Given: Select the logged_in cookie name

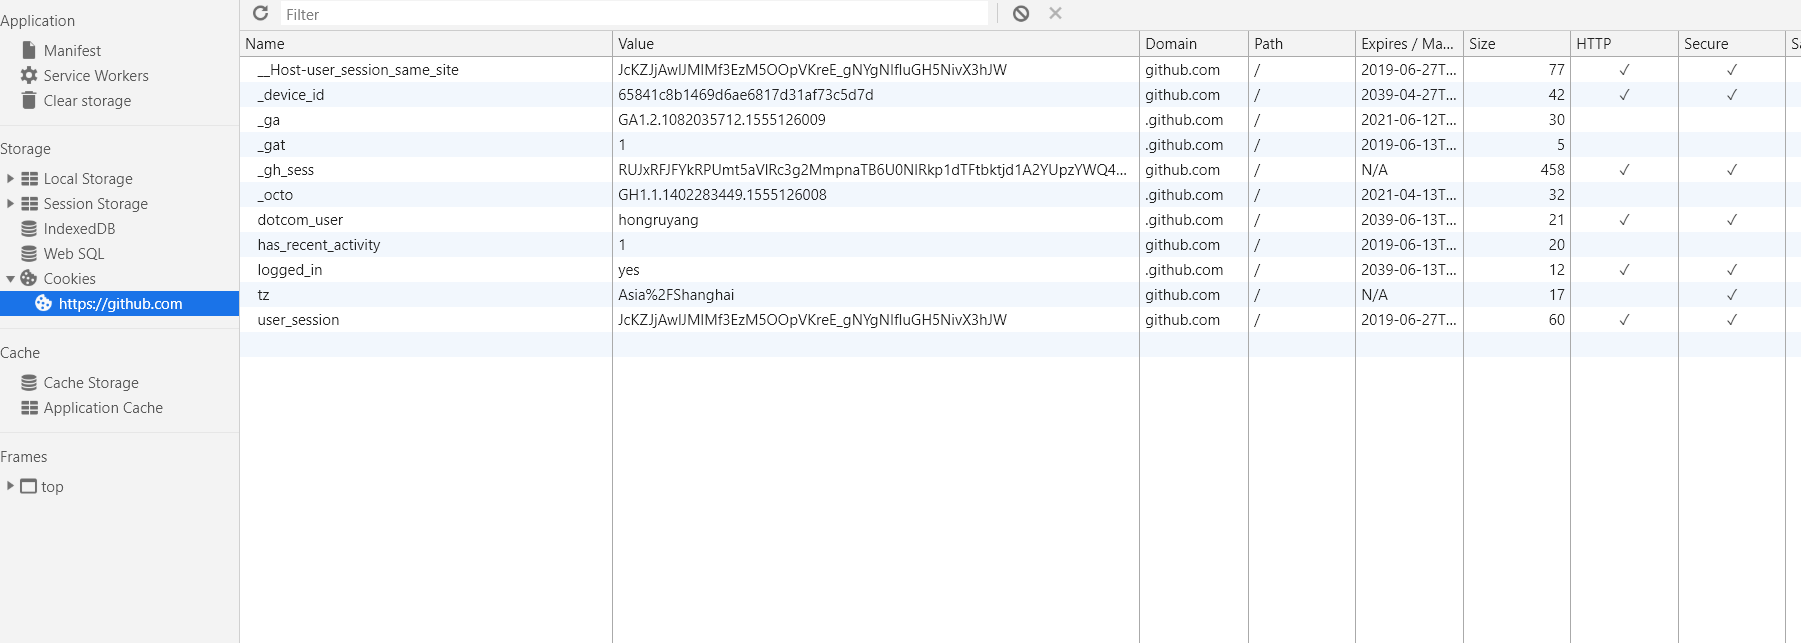Looking at the screenshot, I should pyautogui.click(x=290, y=270).
